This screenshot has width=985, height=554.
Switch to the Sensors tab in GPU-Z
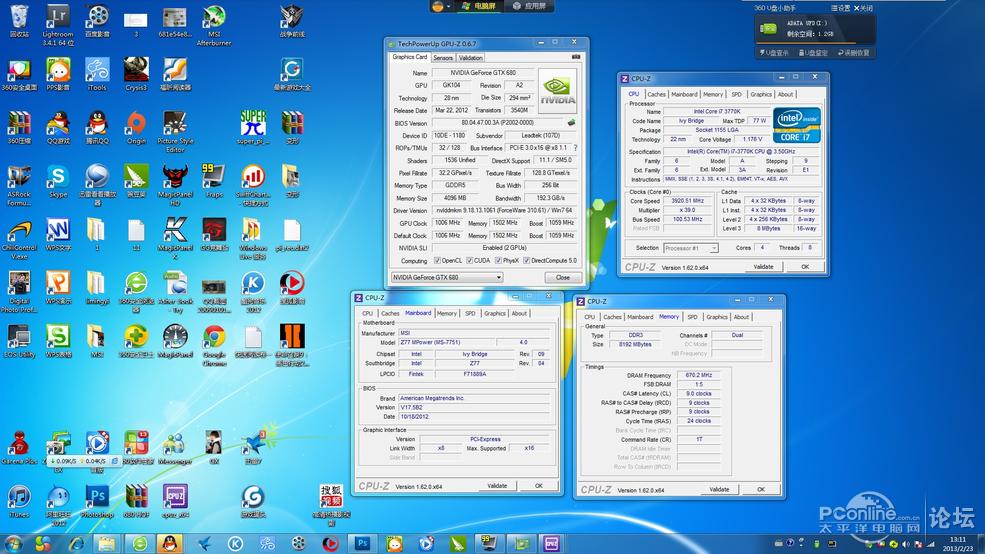[443, 58]
